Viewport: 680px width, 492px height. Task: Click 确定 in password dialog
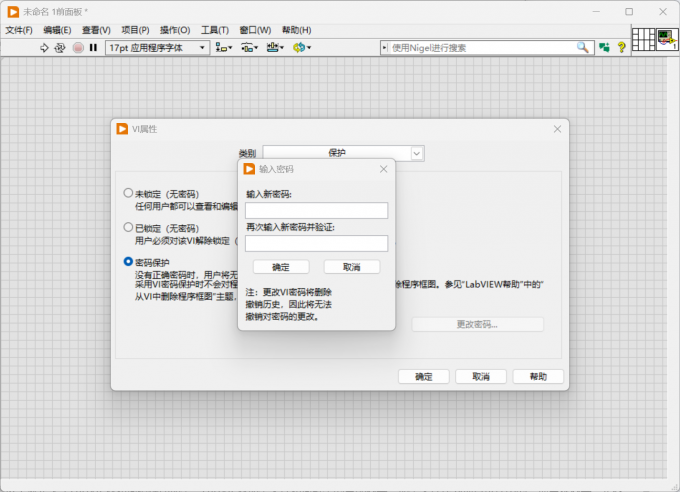pos(281,267)
